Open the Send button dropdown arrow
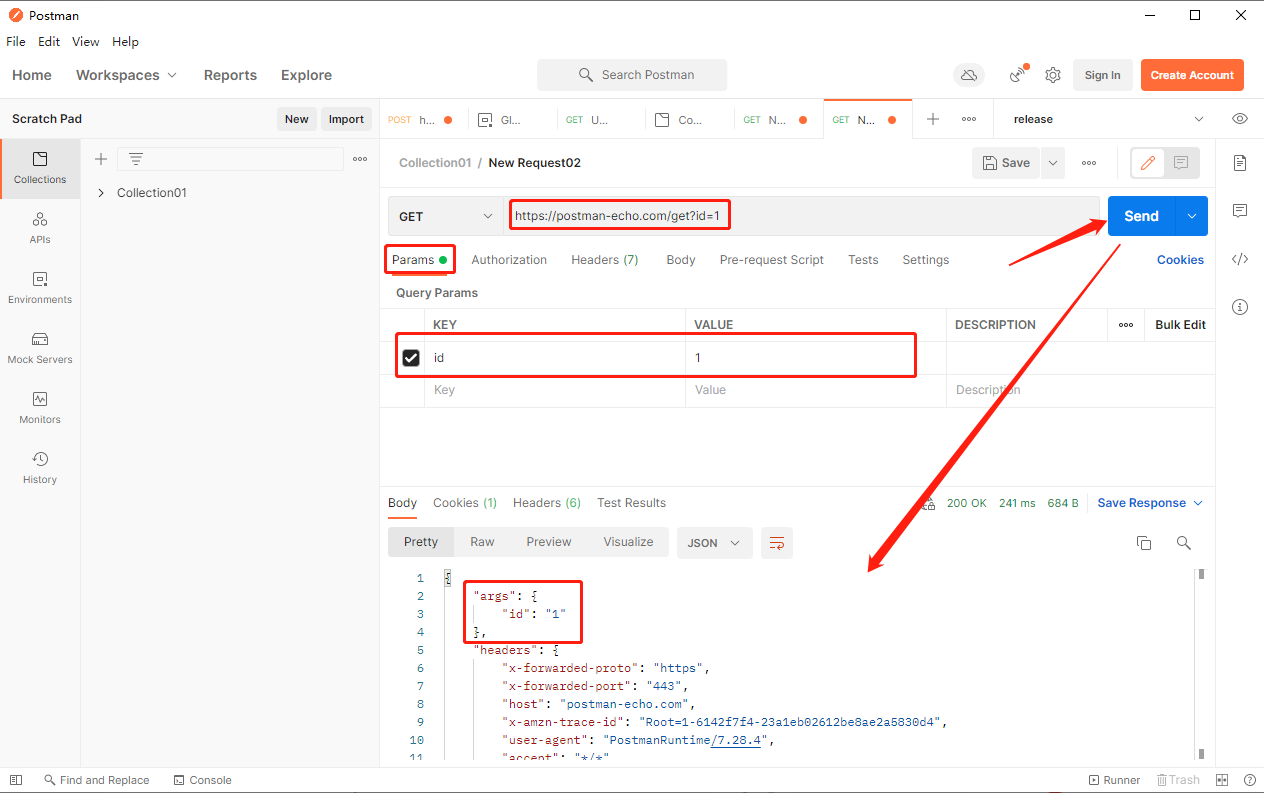The image size is (1264, 793). pos(1191,216)
